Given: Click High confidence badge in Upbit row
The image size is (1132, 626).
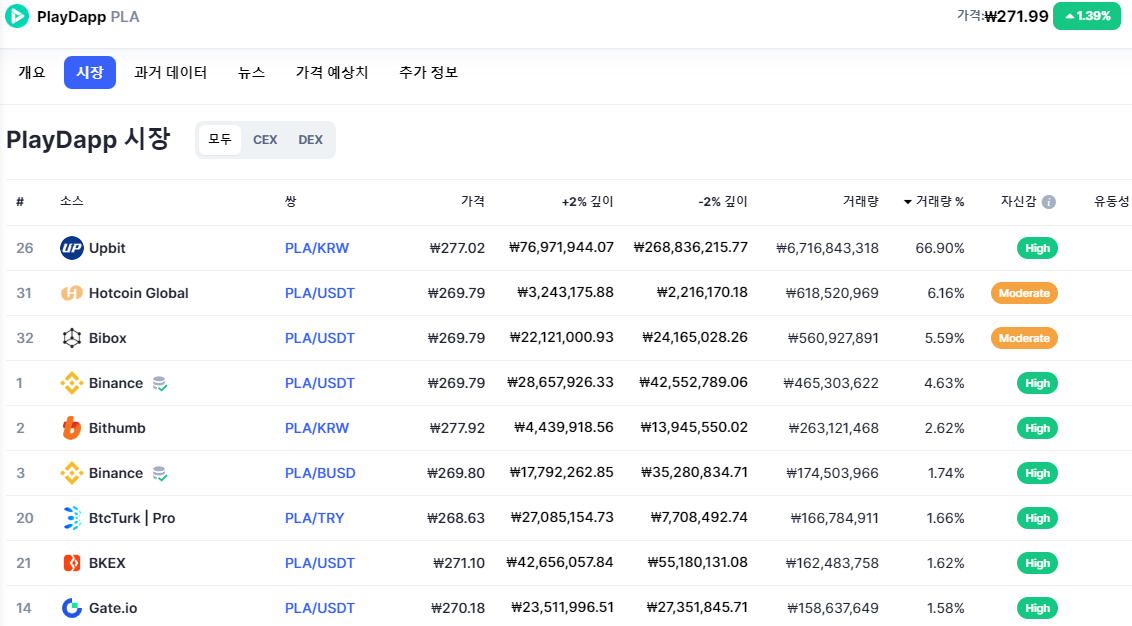Looking at the screenshot, I should [1037, 248].
